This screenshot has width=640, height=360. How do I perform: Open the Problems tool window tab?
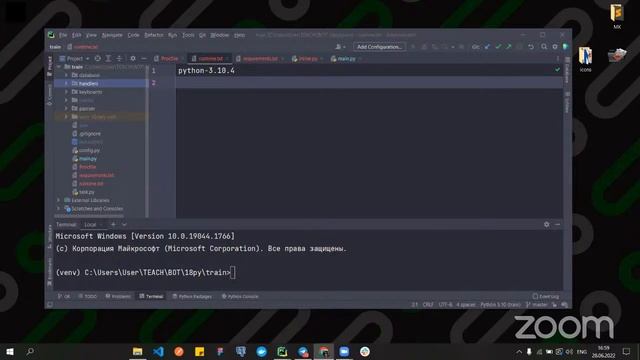118,296
